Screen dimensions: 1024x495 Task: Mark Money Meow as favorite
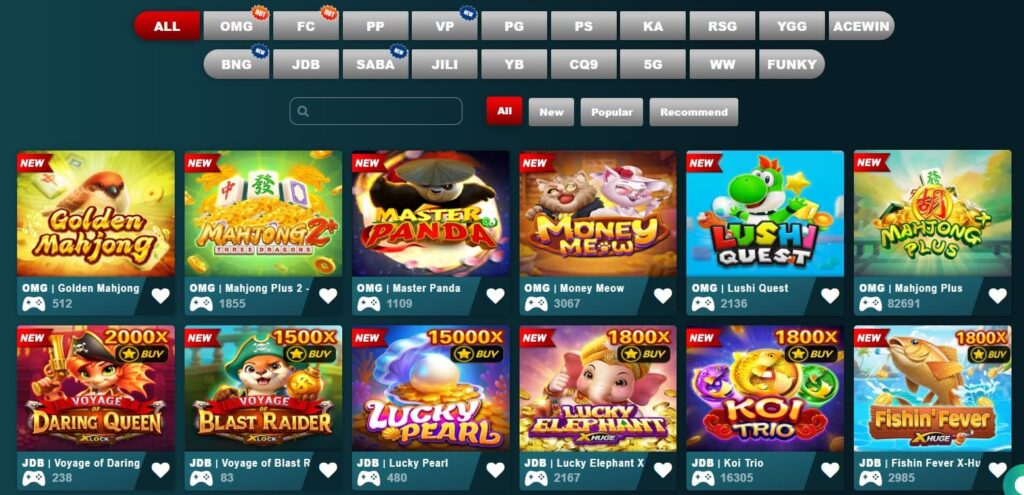click(x=662, y=296)
